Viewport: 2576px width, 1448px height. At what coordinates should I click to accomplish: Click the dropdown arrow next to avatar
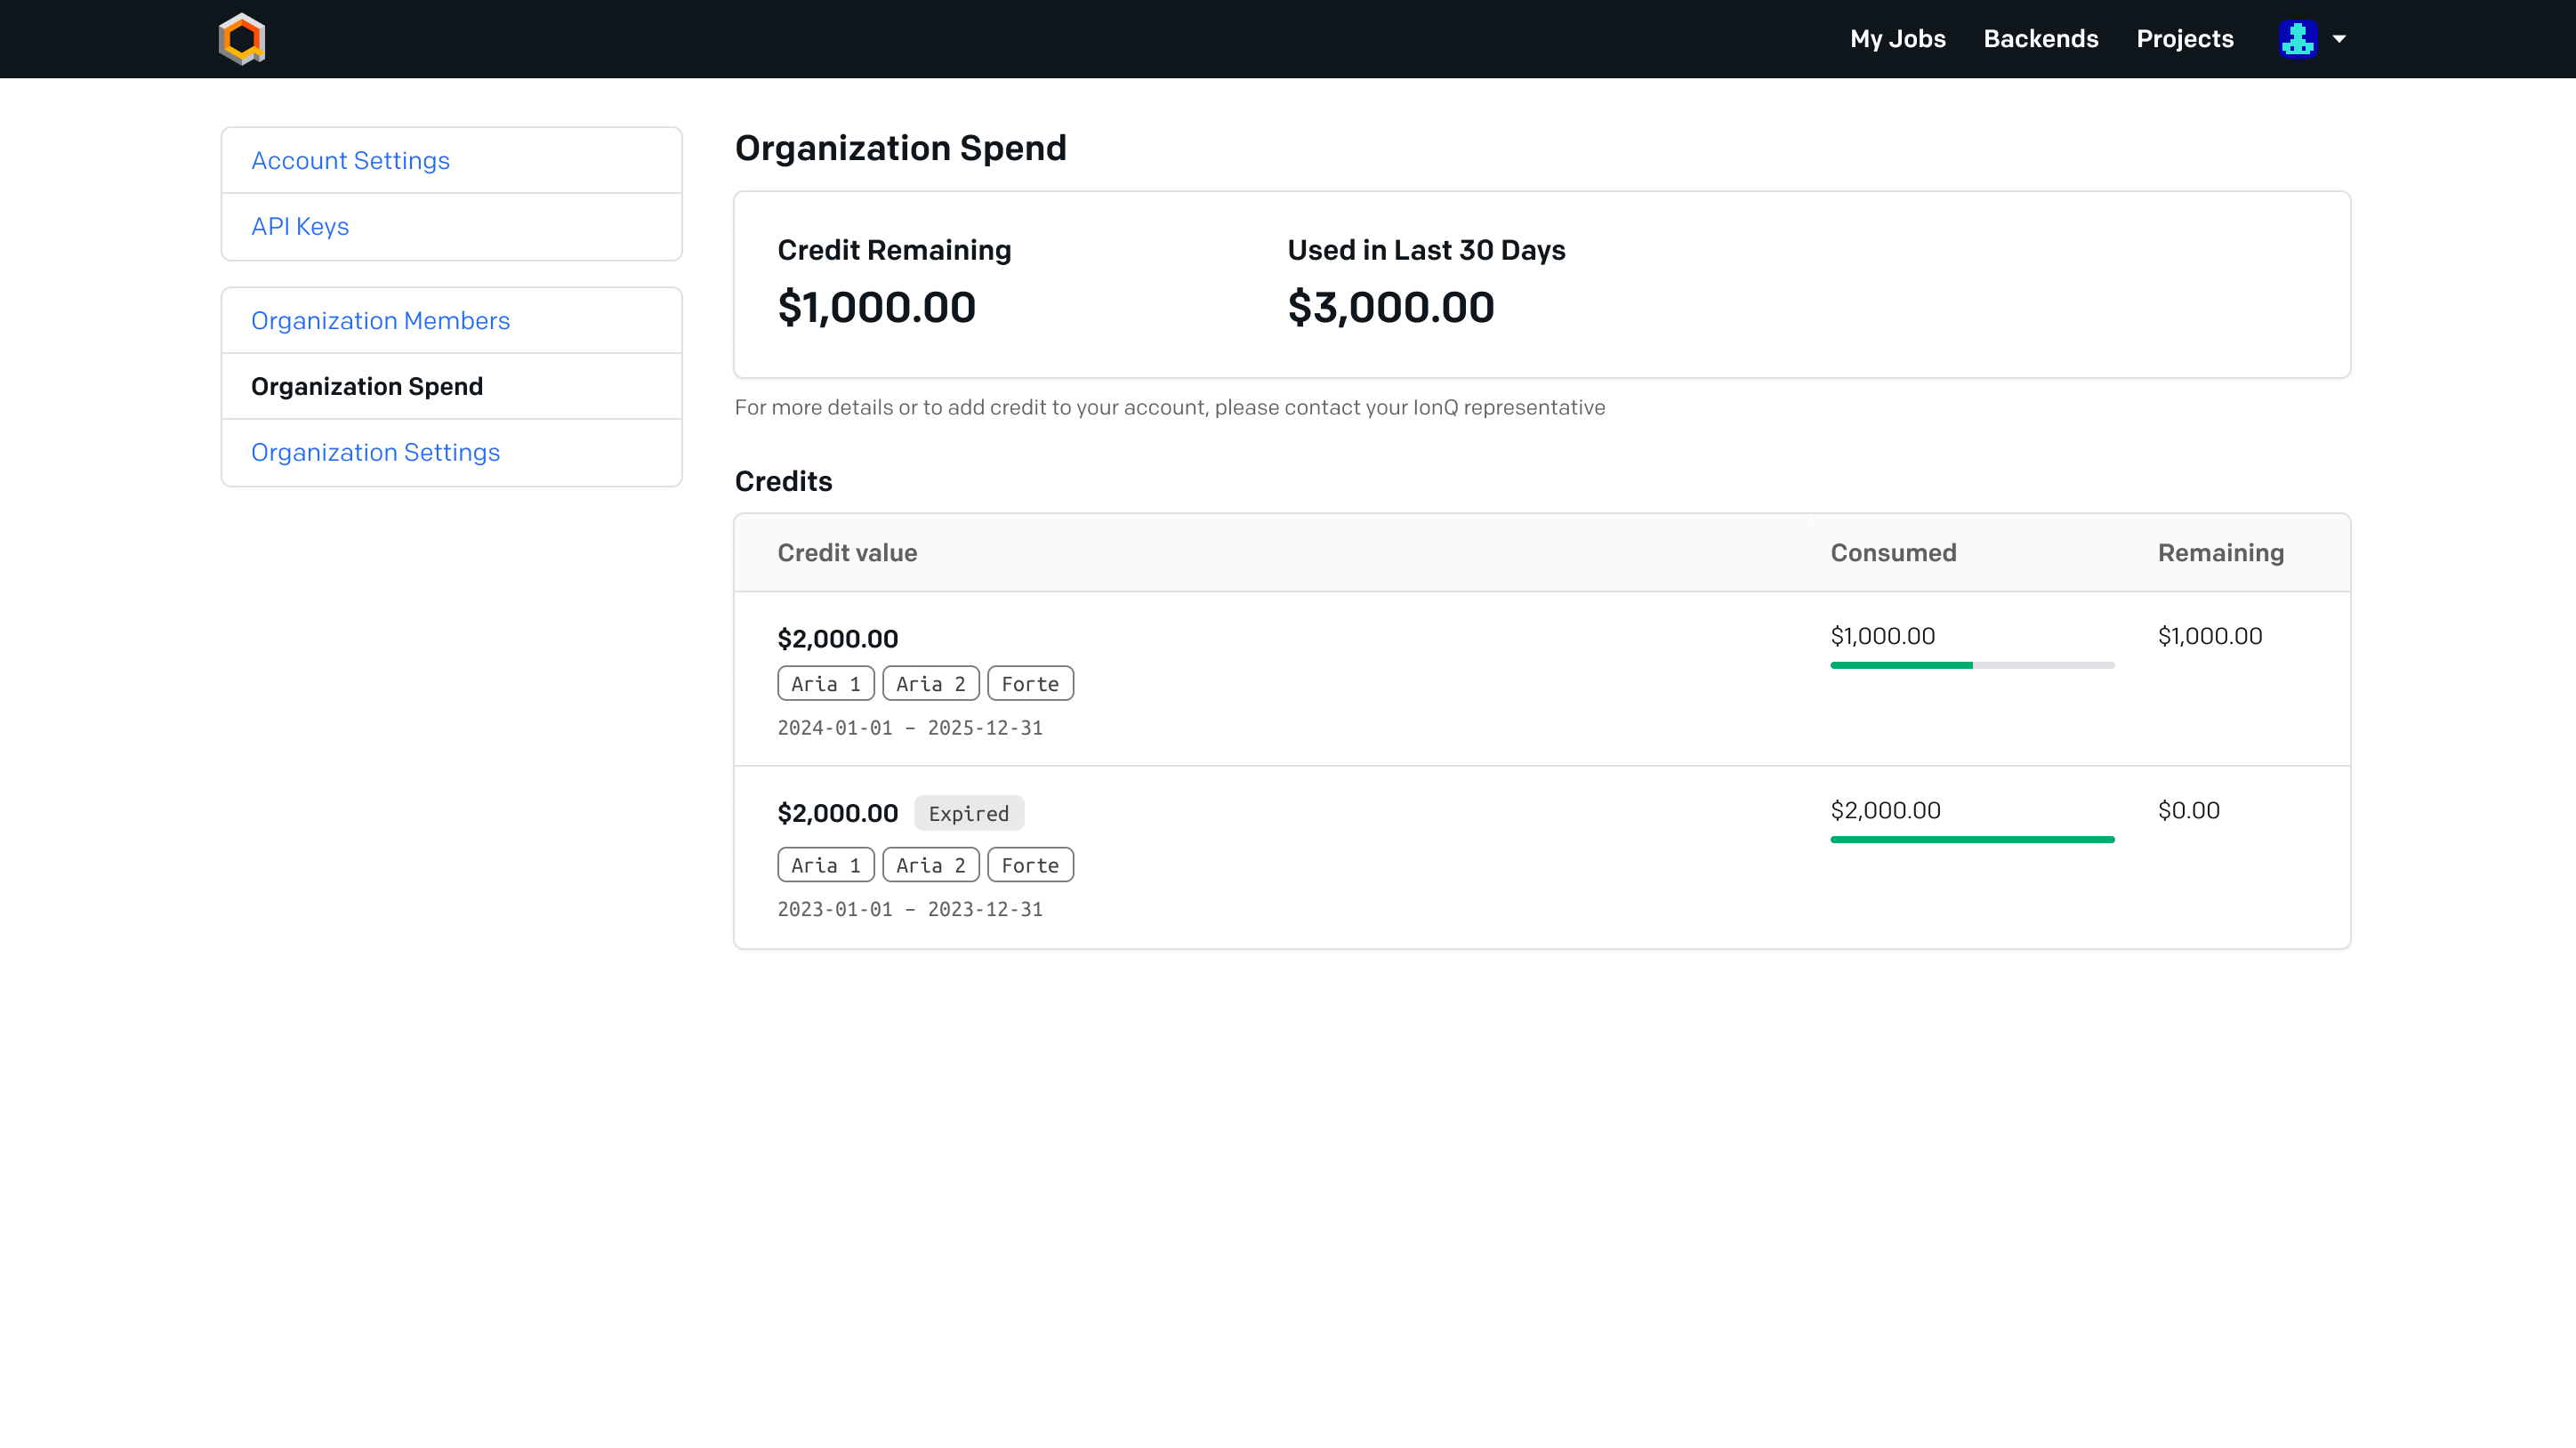tap(2339, 39)
